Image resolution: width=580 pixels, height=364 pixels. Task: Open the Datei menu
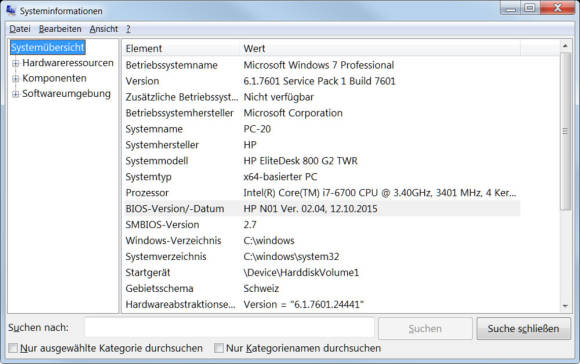[20, 29]
